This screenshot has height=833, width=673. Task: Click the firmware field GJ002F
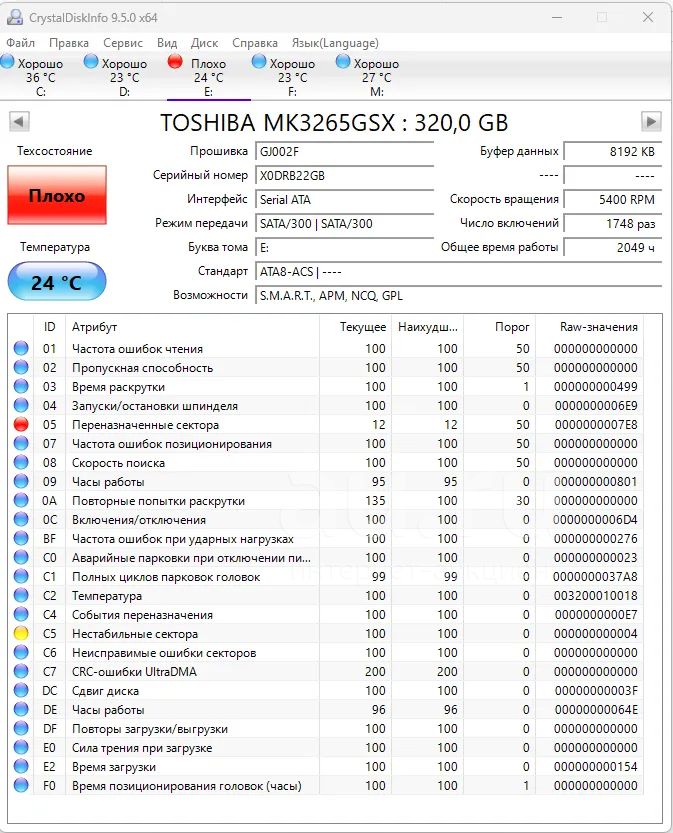[x=344, y=151]
